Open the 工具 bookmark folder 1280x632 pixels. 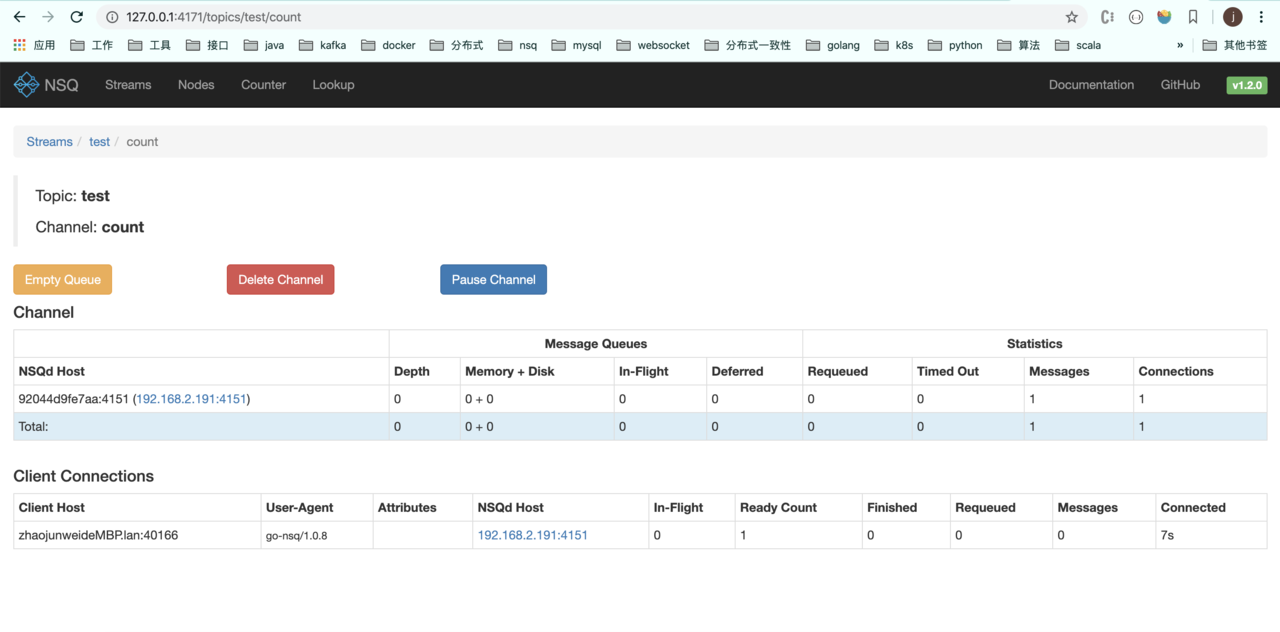tap(149, 45)
